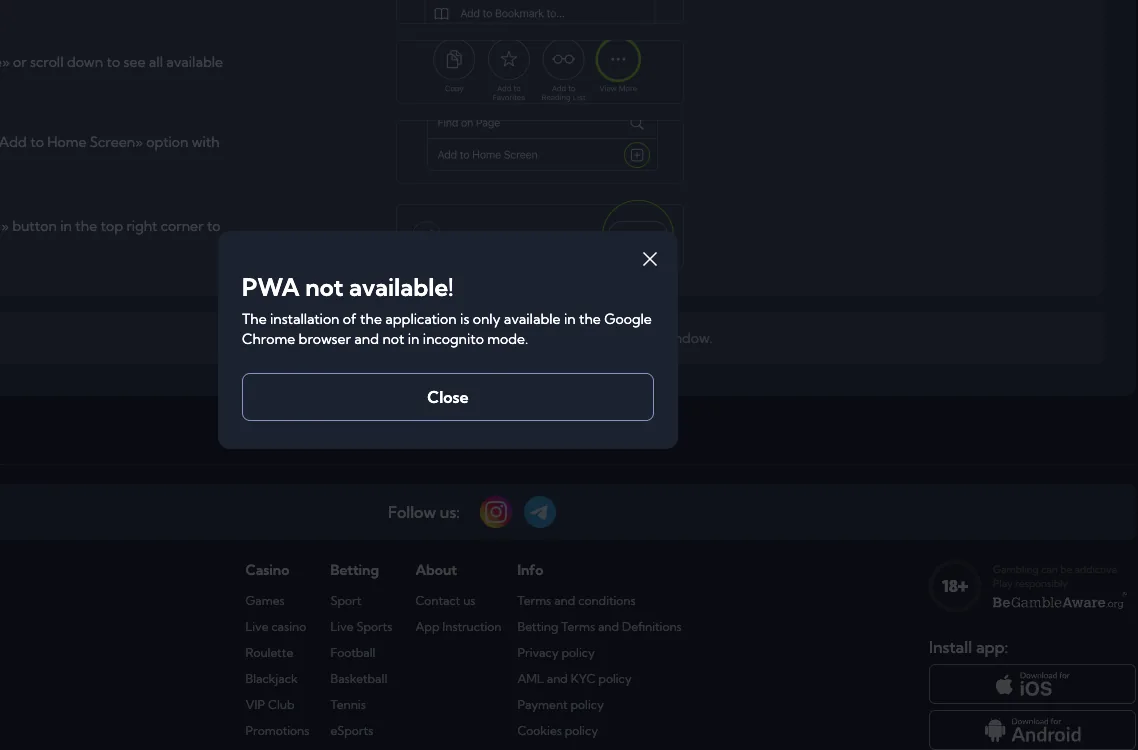Click the 18+ age restriction badge
Screen dimensions: 1138x750
(954, 586)
